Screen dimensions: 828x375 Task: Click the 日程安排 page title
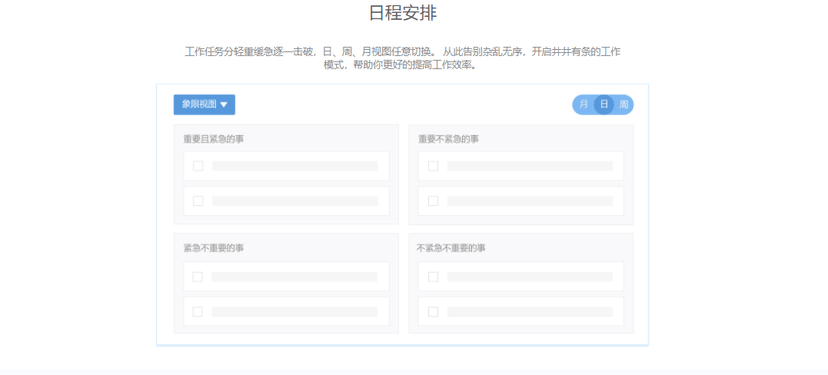coord(403,13)
